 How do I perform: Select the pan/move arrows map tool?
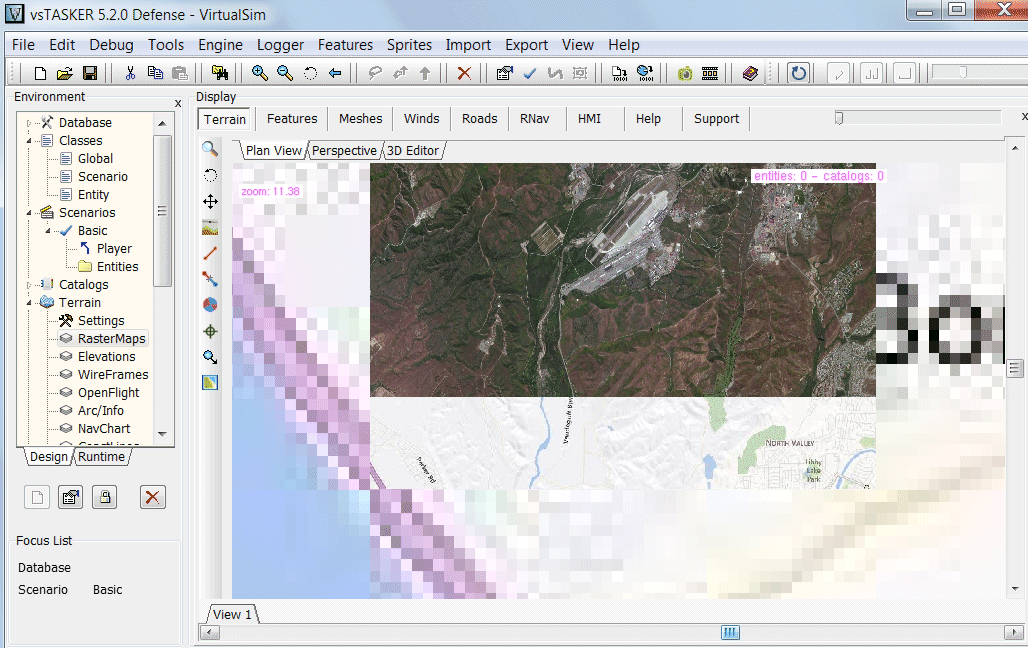[x=210, y=201]
